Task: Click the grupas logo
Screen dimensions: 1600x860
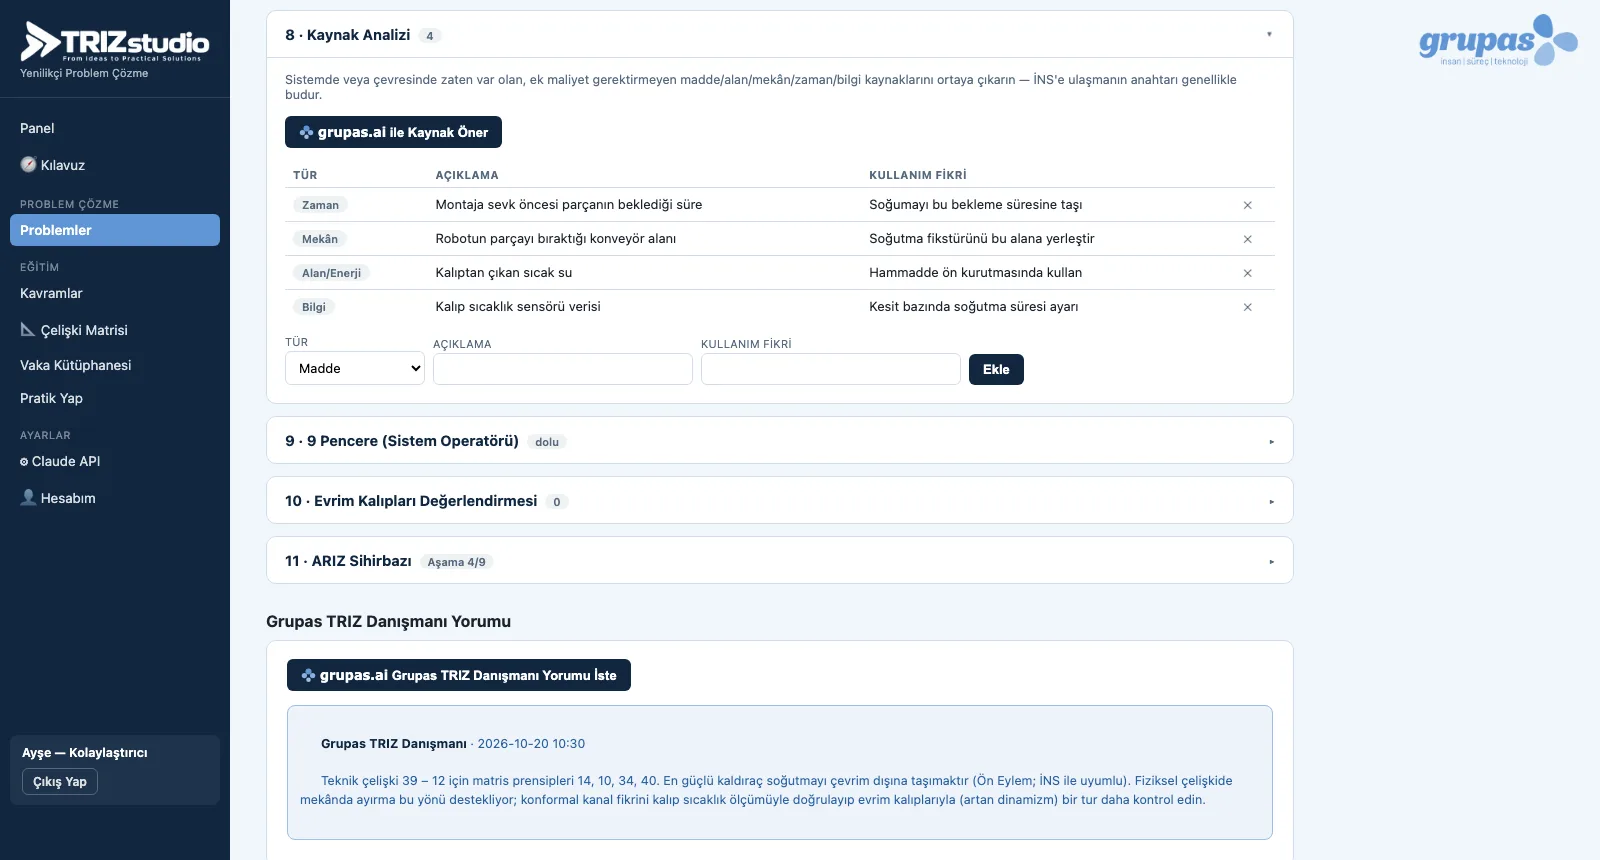Action: coord(1498,41)
